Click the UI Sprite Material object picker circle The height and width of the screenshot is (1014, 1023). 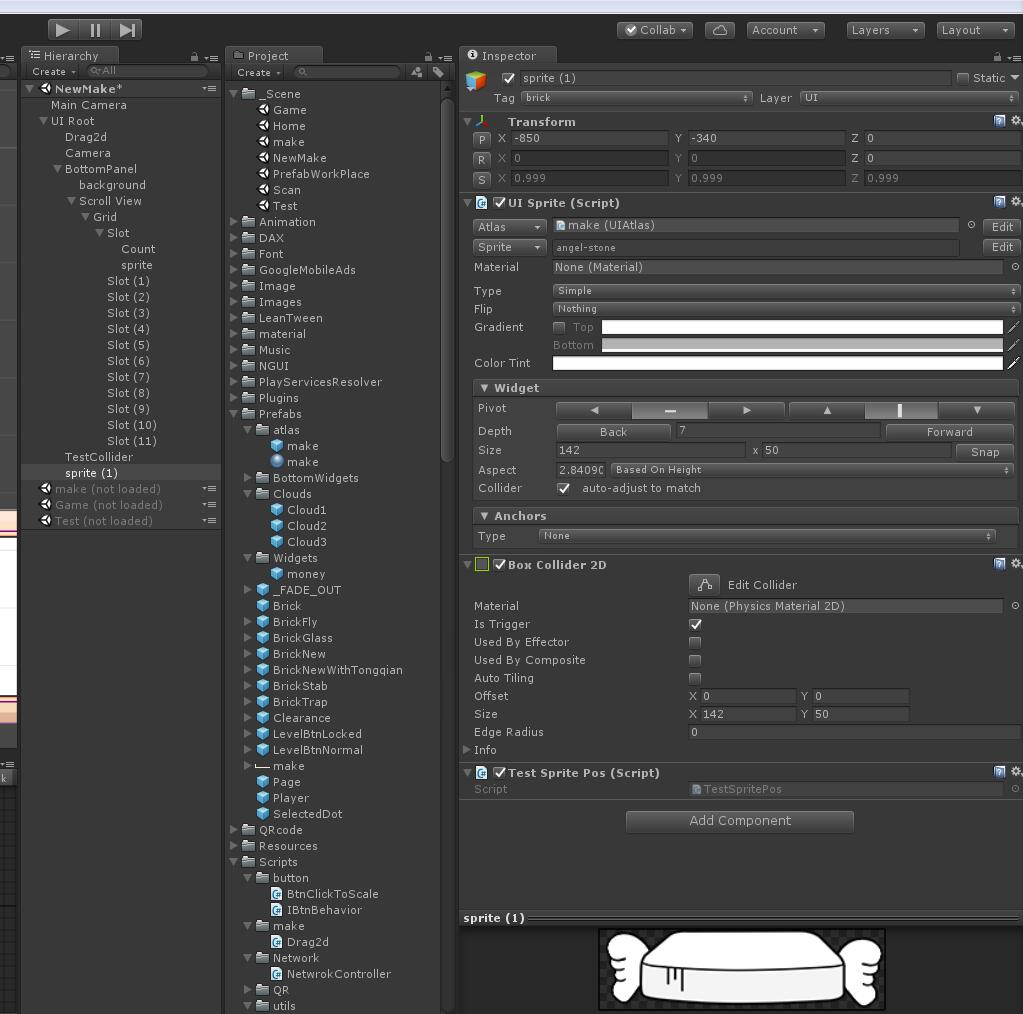(x=1015, y=266)
